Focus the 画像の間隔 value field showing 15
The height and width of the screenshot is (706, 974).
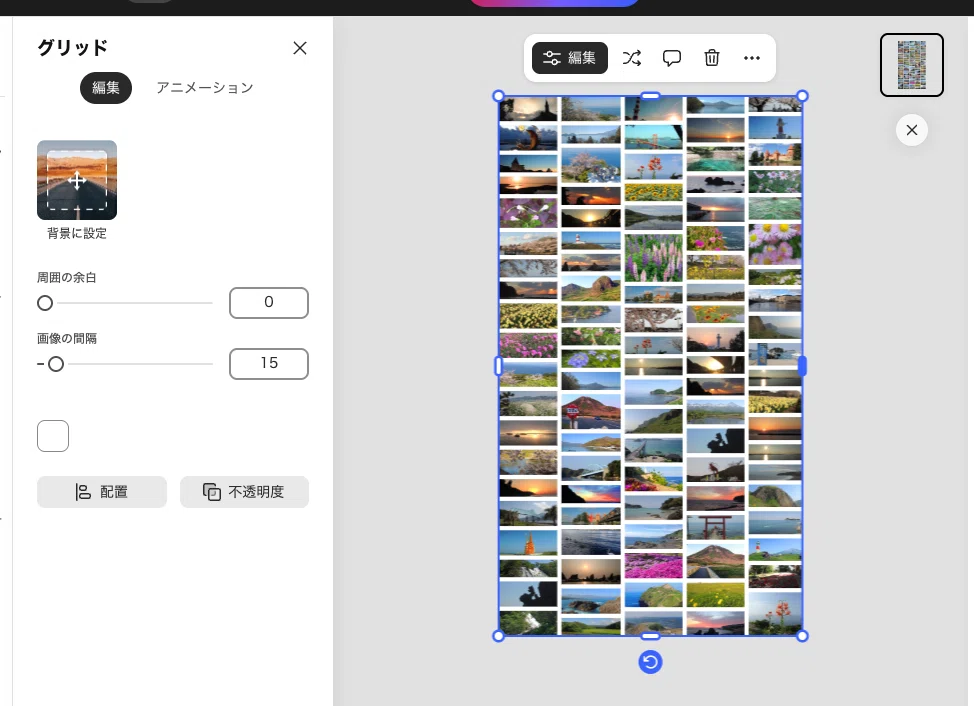click(x=269, y=364)
